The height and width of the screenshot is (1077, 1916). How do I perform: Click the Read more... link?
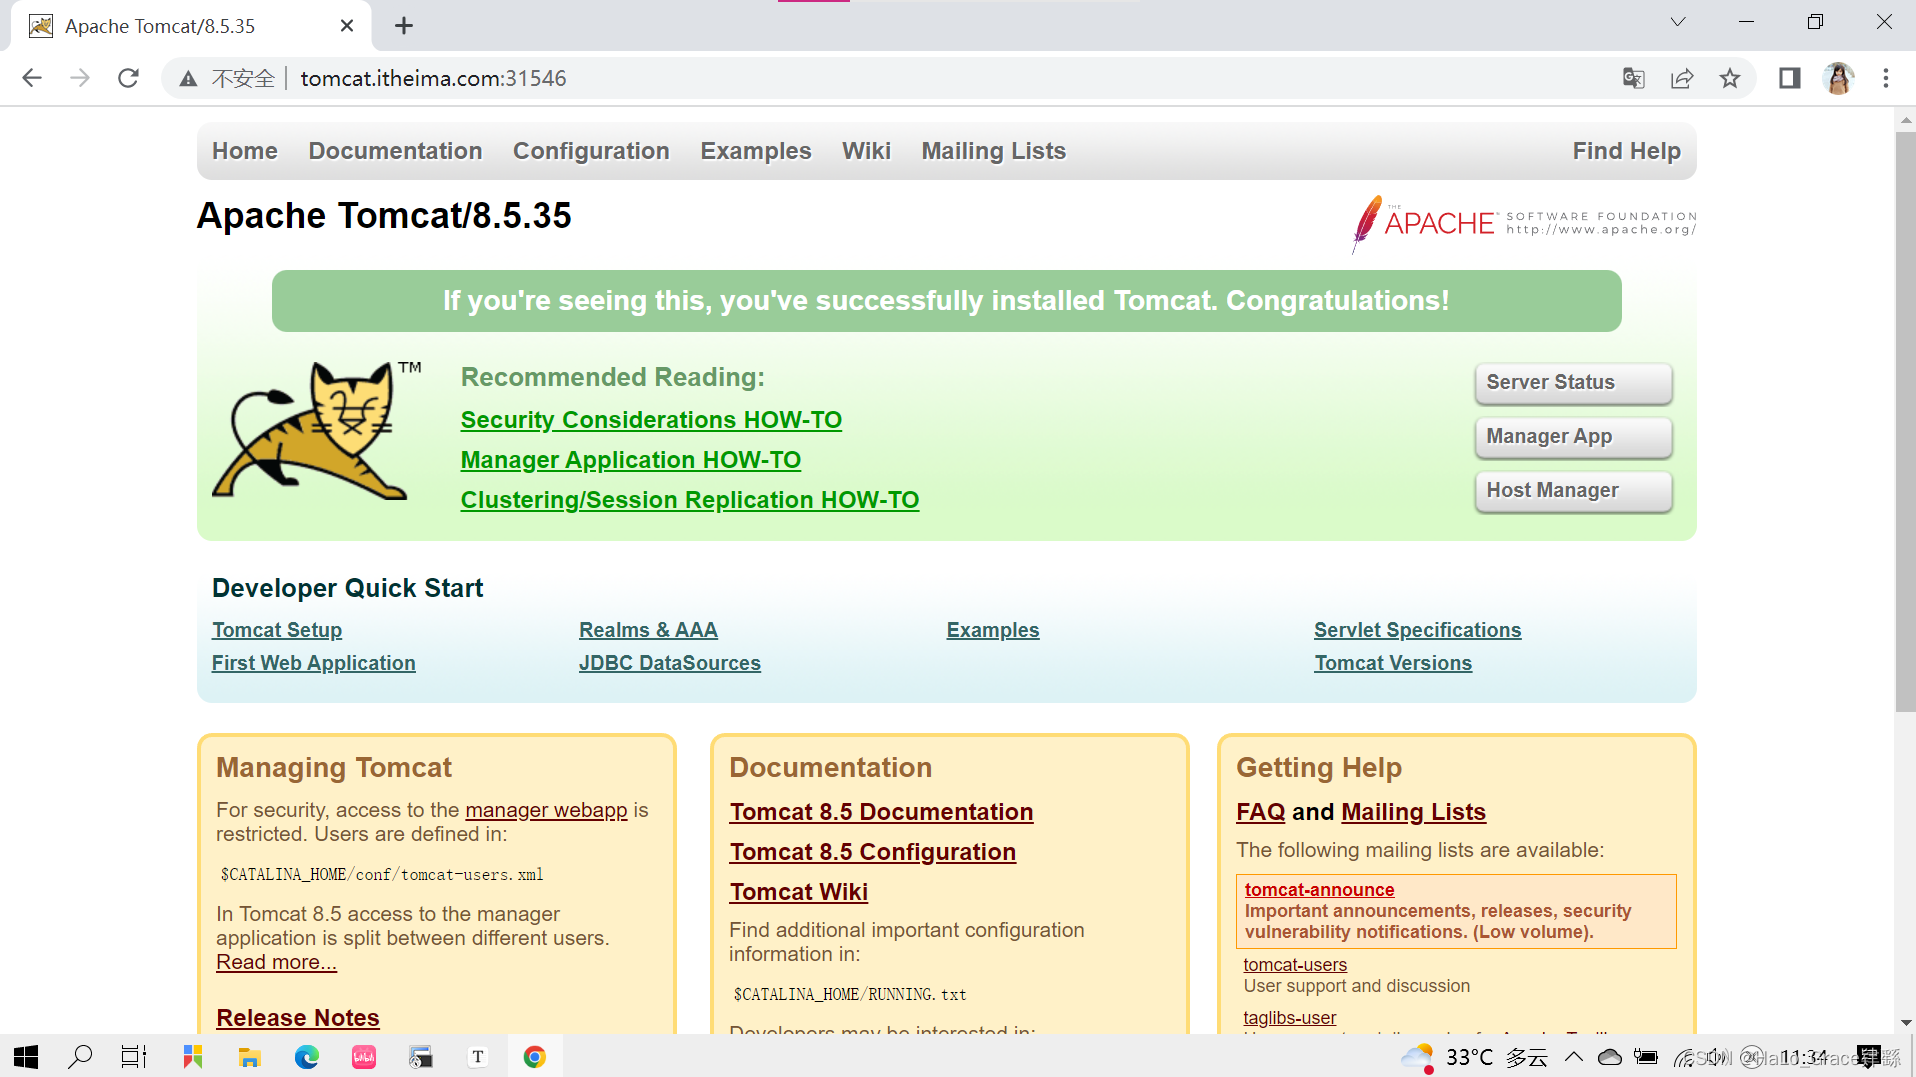tap(276, 962)
